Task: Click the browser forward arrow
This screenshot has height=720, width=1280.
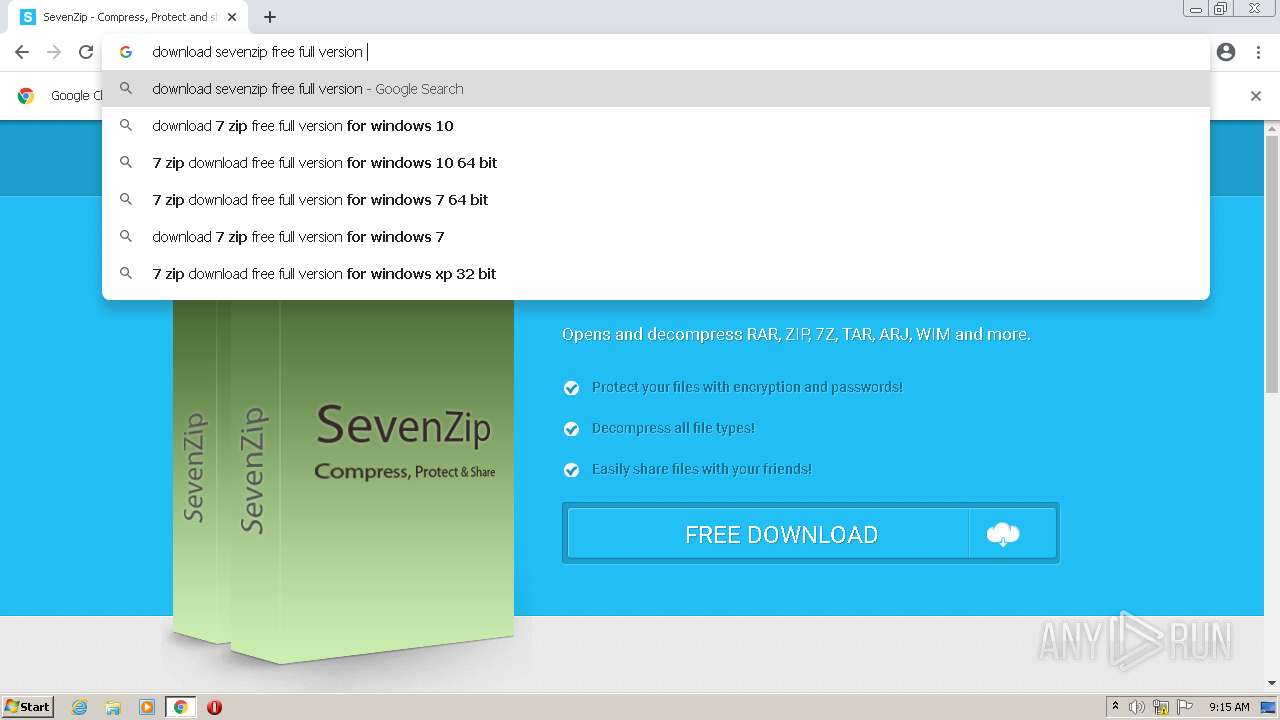Action: tap(54, 52)
